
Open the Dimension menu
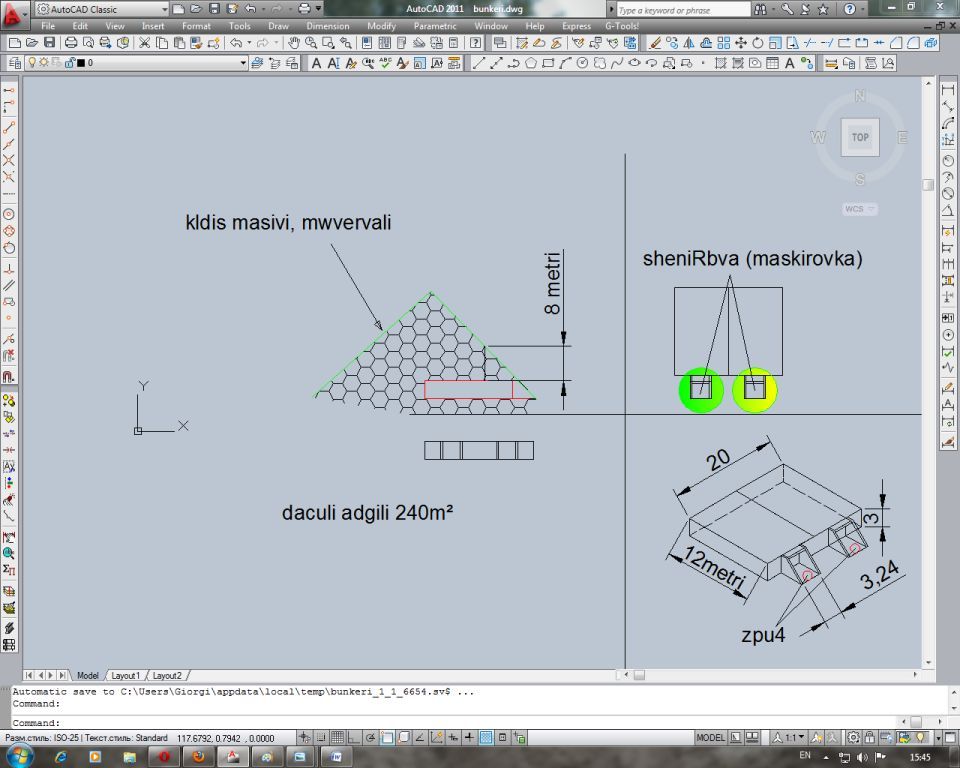(327, 26)
